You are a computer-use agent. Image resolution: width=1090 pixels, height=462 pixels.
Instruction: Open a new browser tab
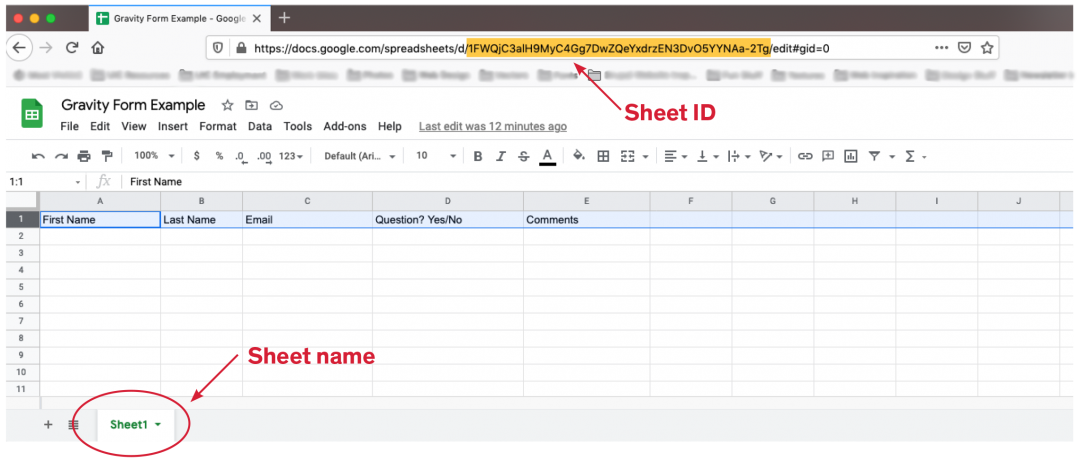point(284,17)
